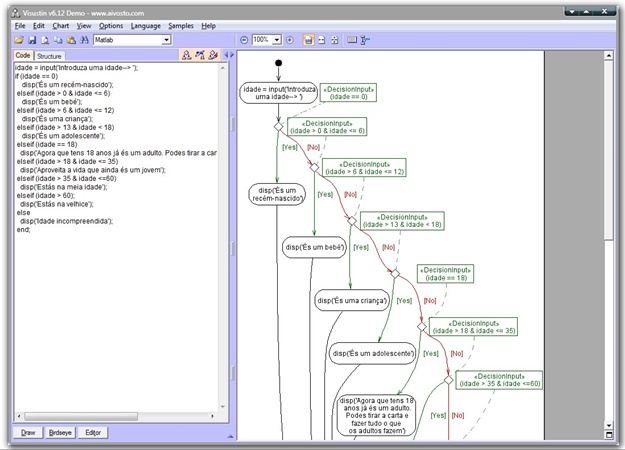Switch to the Structure tab

[x=49, y=56]
